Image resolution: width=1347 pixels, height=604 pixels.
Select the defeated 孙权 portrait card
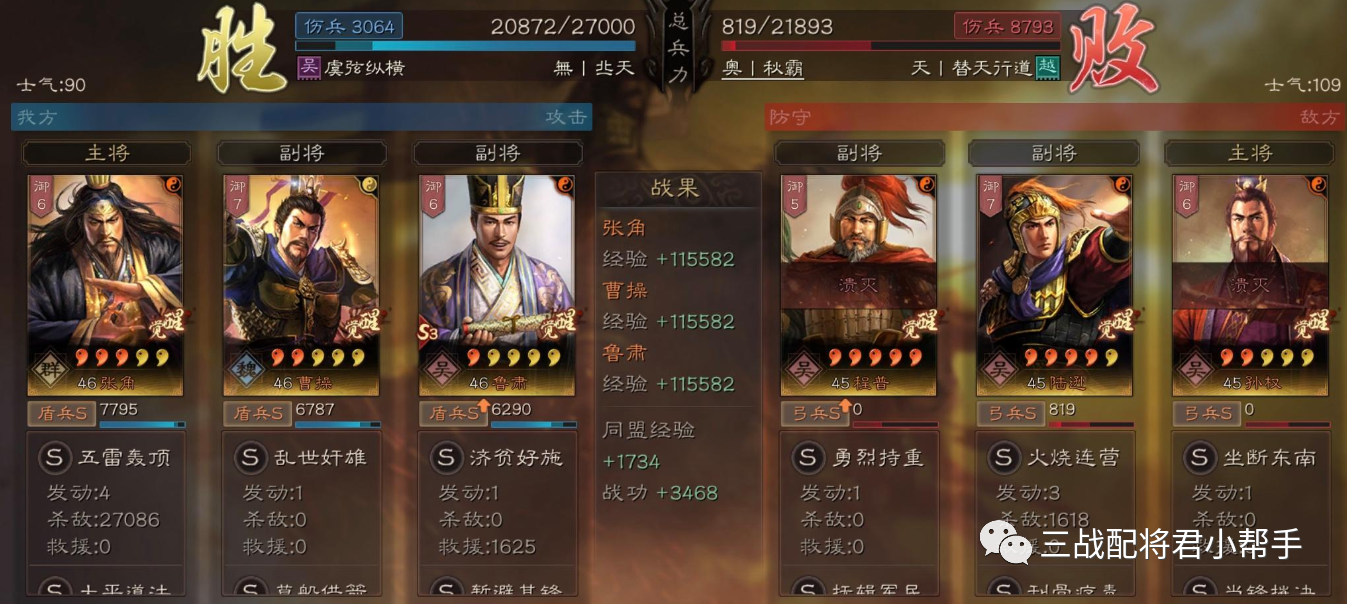(1251, 284)
